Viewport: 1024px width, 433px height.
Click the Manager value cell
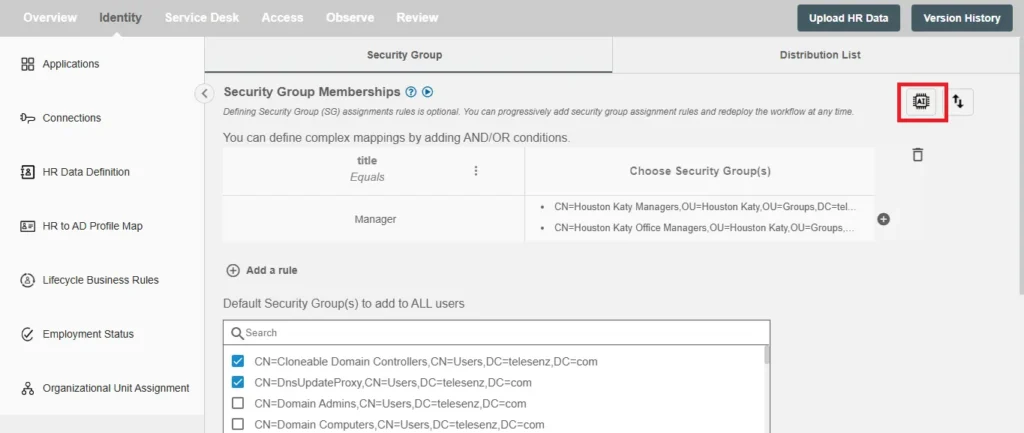click(x=375, y=219)
